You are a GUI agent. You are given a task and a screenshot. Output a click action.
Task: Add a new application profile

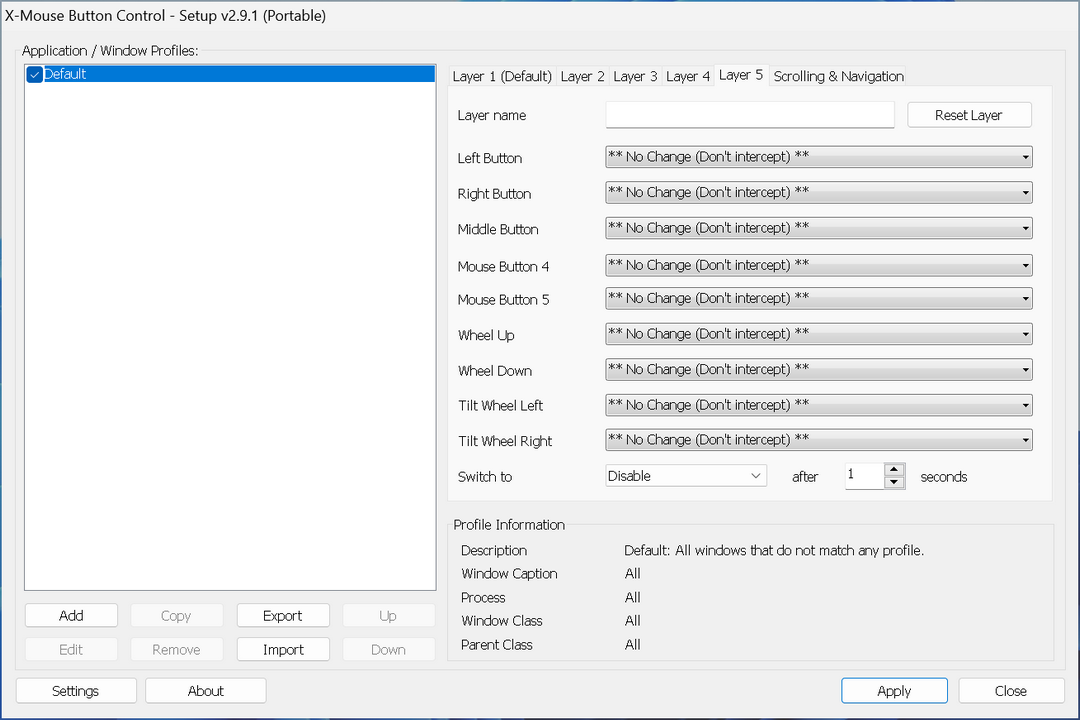point(71,614)
